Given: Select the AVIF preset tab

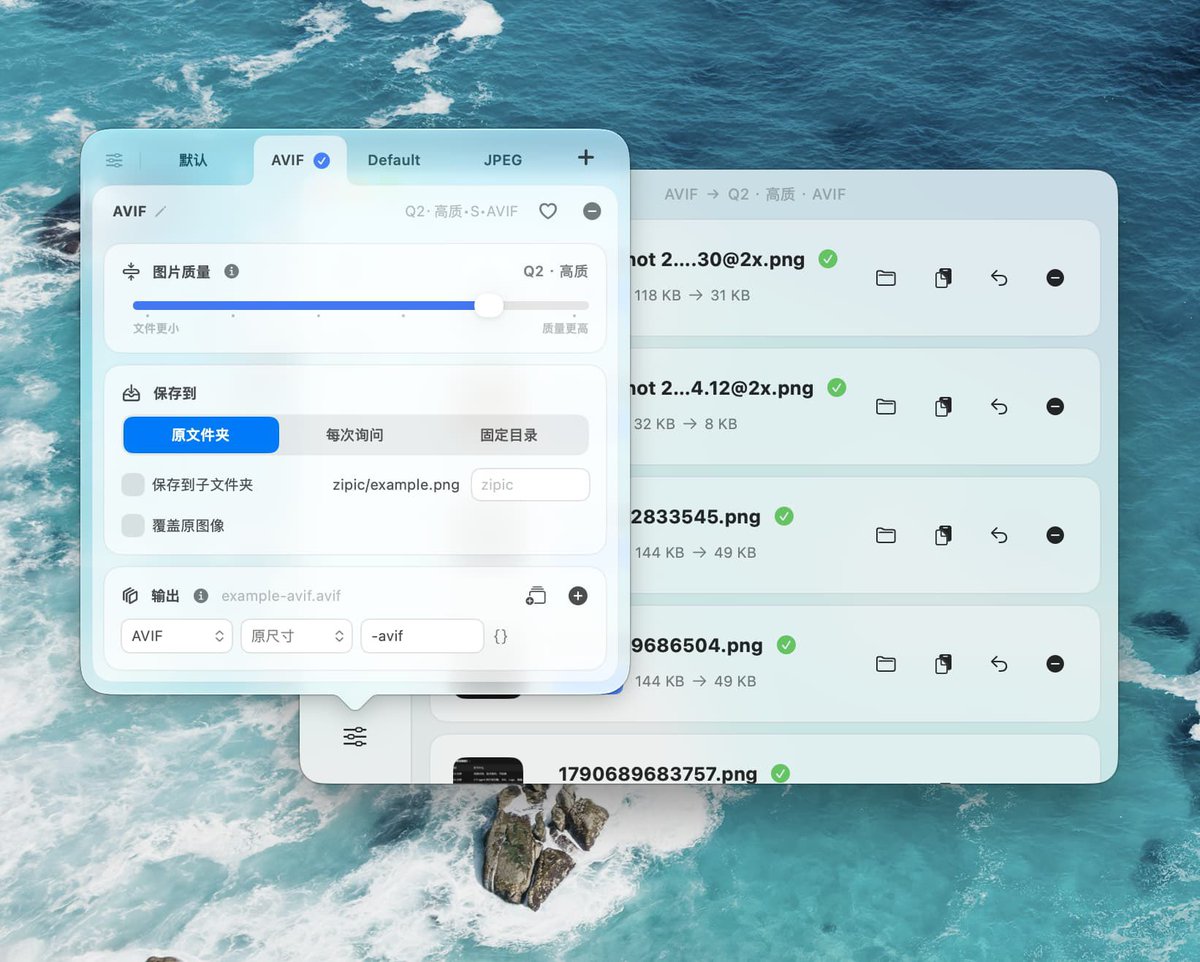Looking at the screenshot, I should [x=300, y=160].
